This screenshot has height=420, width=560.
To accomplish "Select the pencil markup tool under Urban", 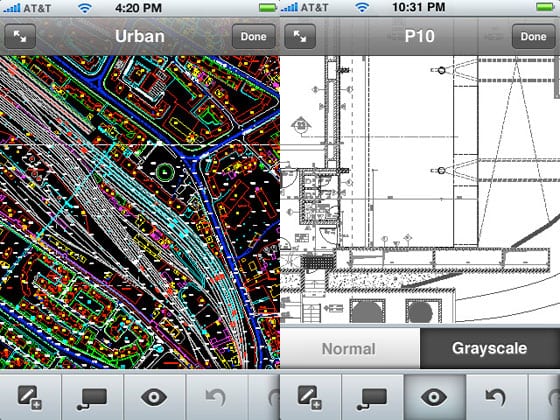I will [30, 397].
